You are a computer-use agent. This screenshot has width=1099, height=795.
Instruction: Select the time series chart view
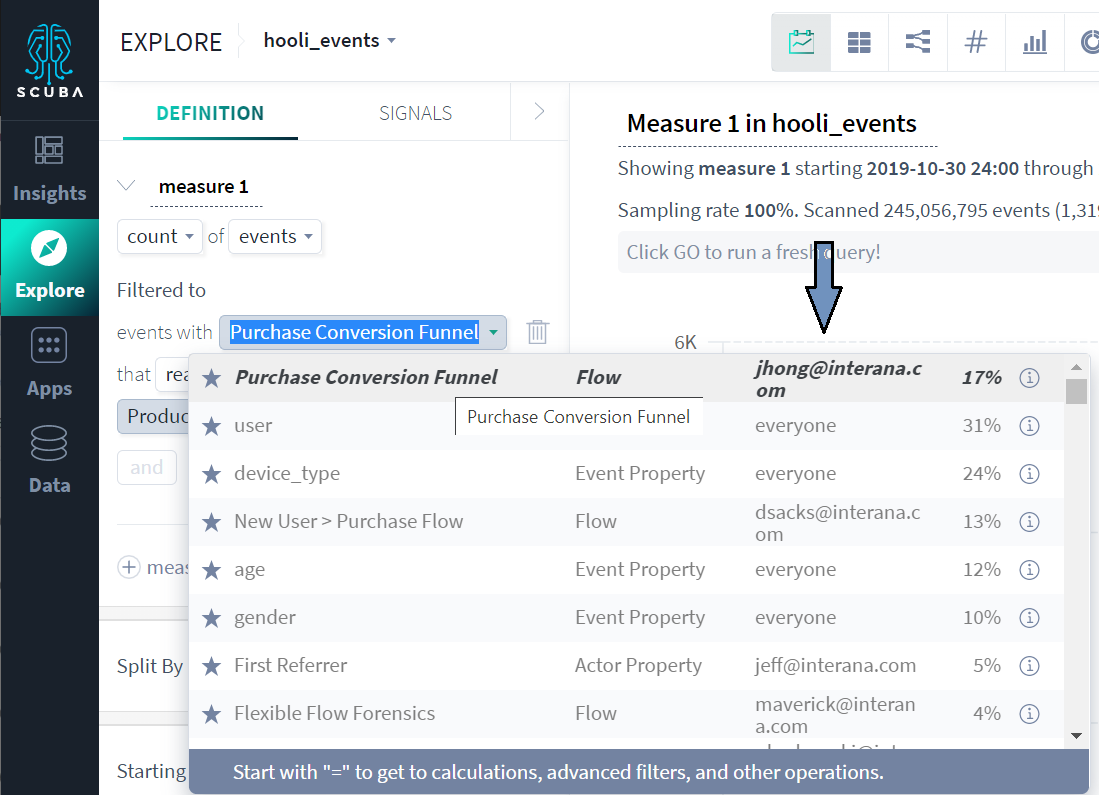tap(801, 42)
